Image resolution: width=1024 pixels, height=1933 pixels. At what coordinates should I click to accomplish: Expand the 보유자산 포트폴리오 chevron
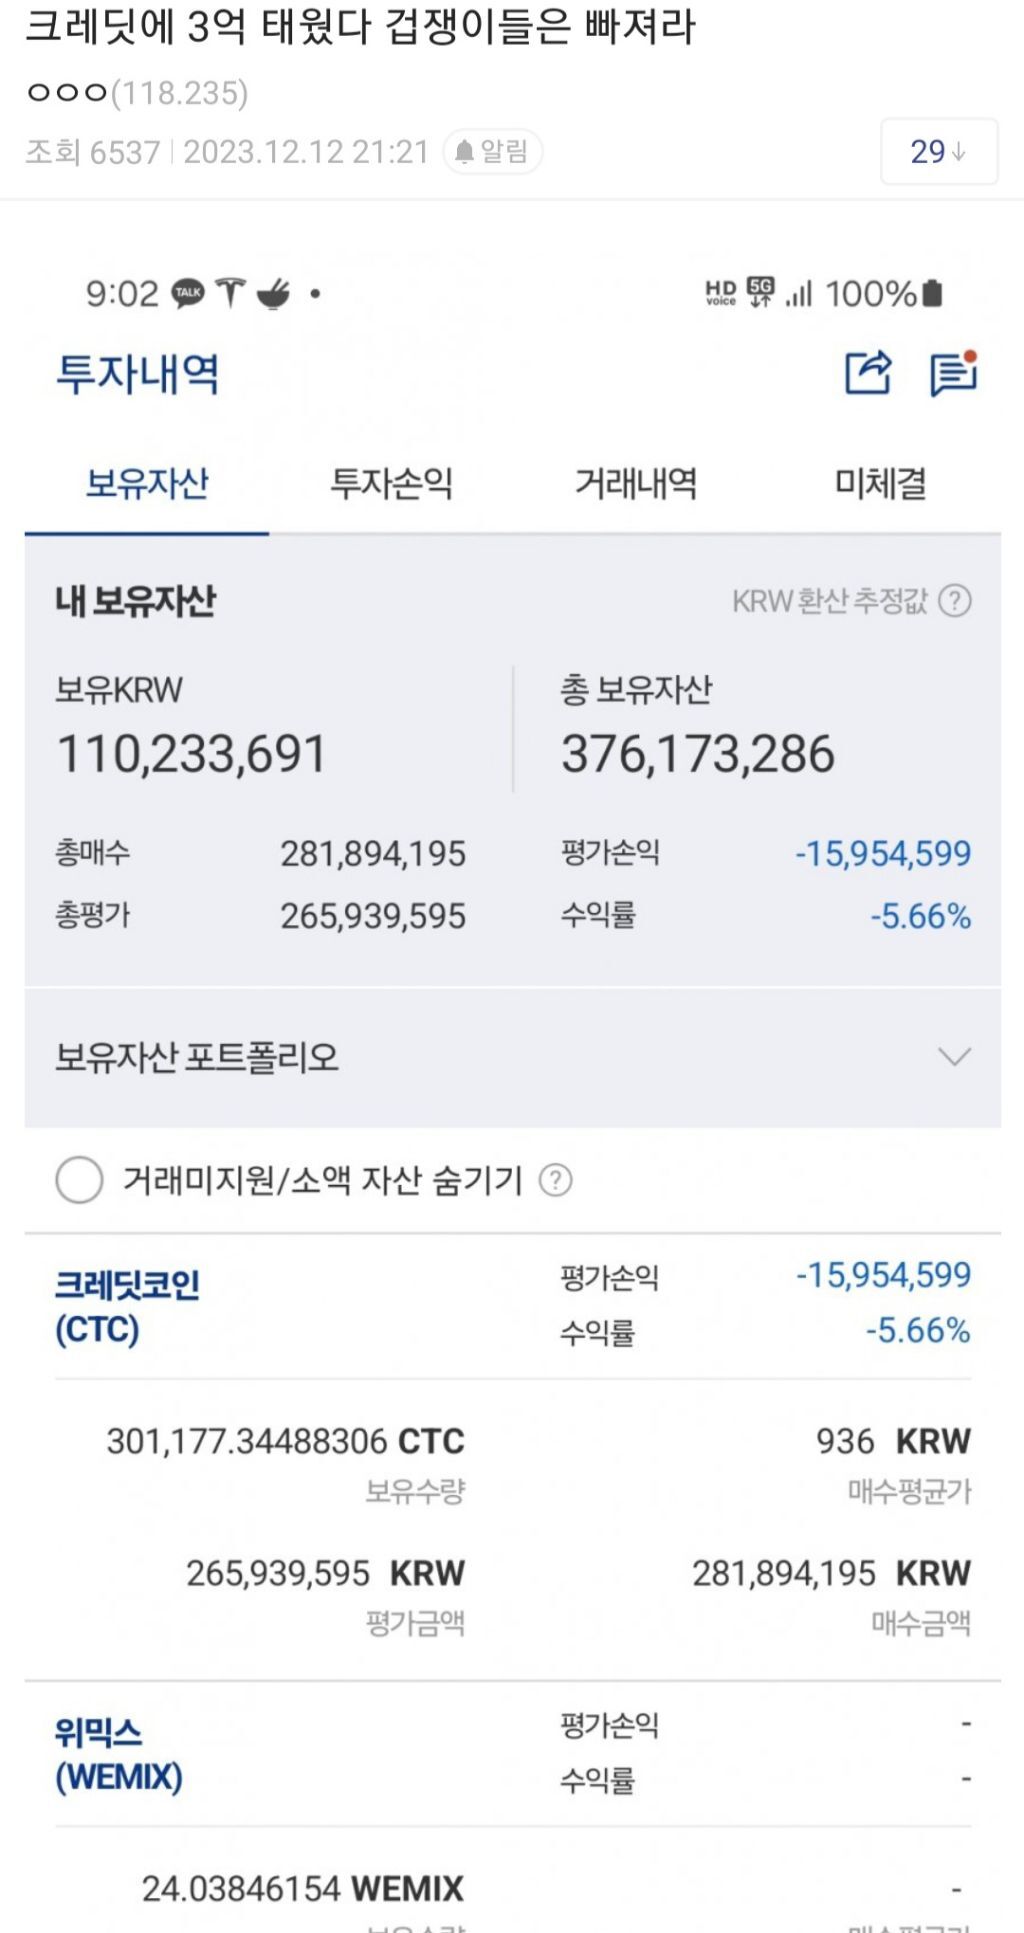point(955,1057)
